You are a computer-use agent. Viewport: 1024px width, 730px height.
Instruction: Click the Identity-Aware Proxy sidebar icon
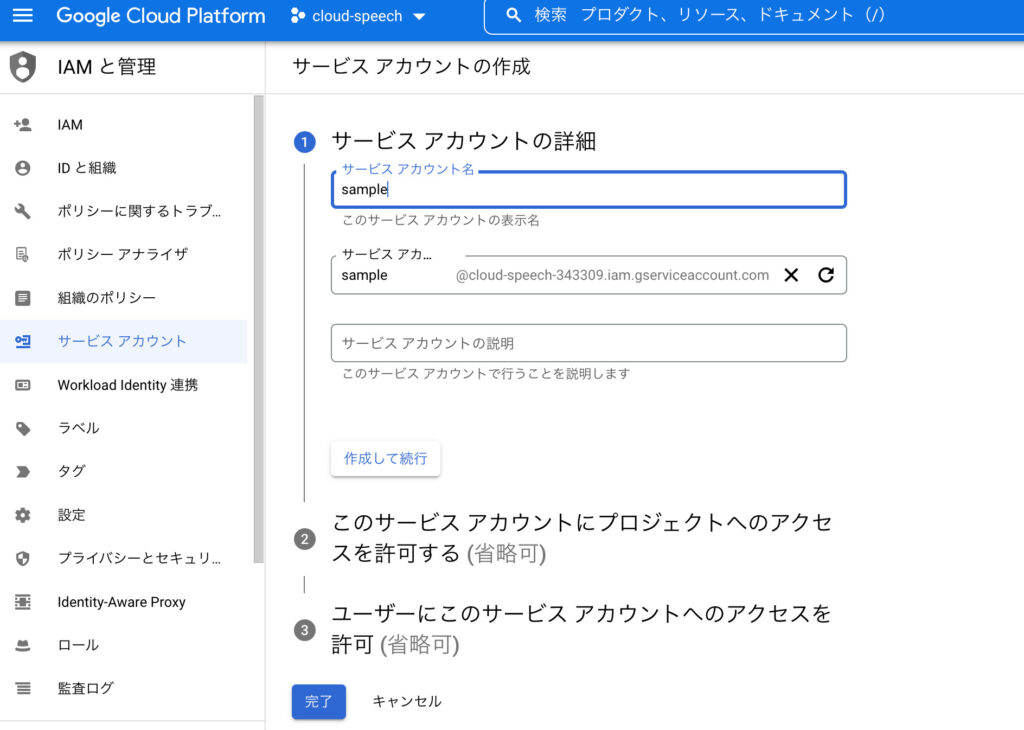pyautogui.click(x=22, y=602)
